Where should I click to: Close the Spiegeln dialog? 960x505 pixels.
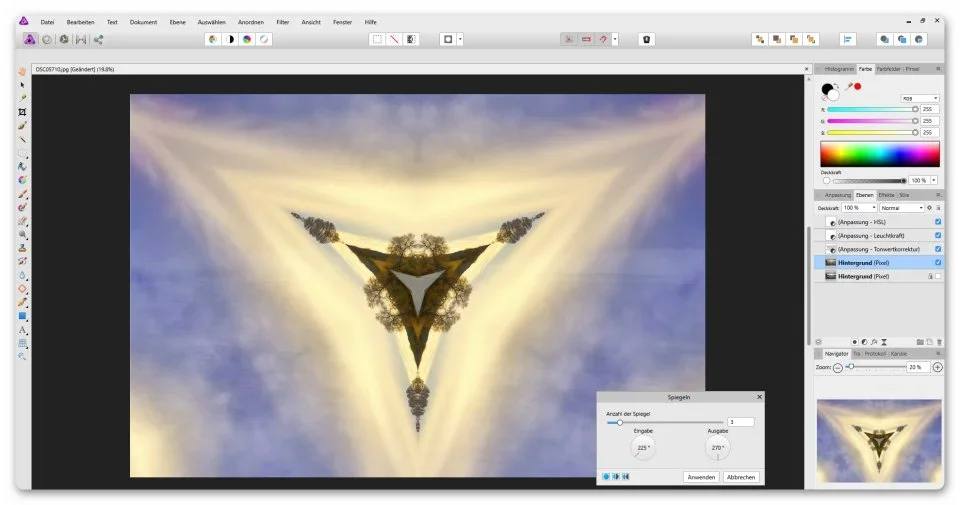(759, 397)
